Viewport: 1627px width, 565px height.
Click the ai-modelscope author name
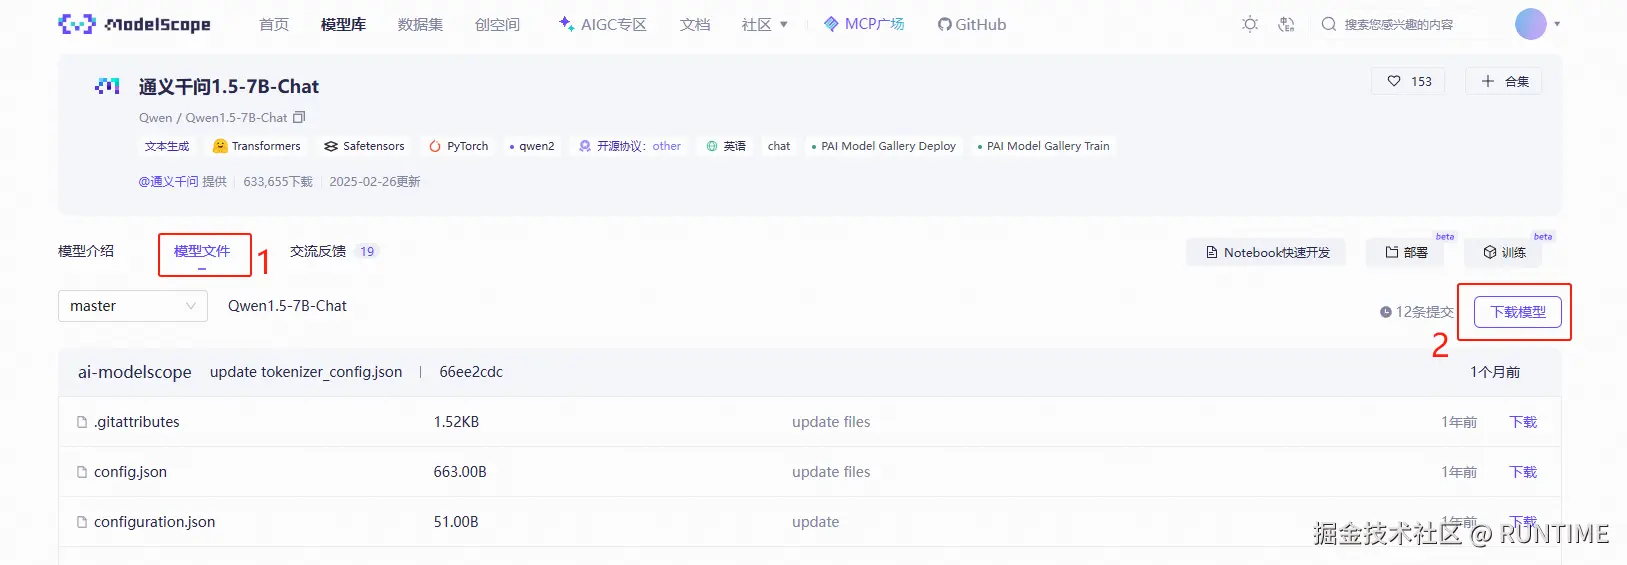pos(135,372)
